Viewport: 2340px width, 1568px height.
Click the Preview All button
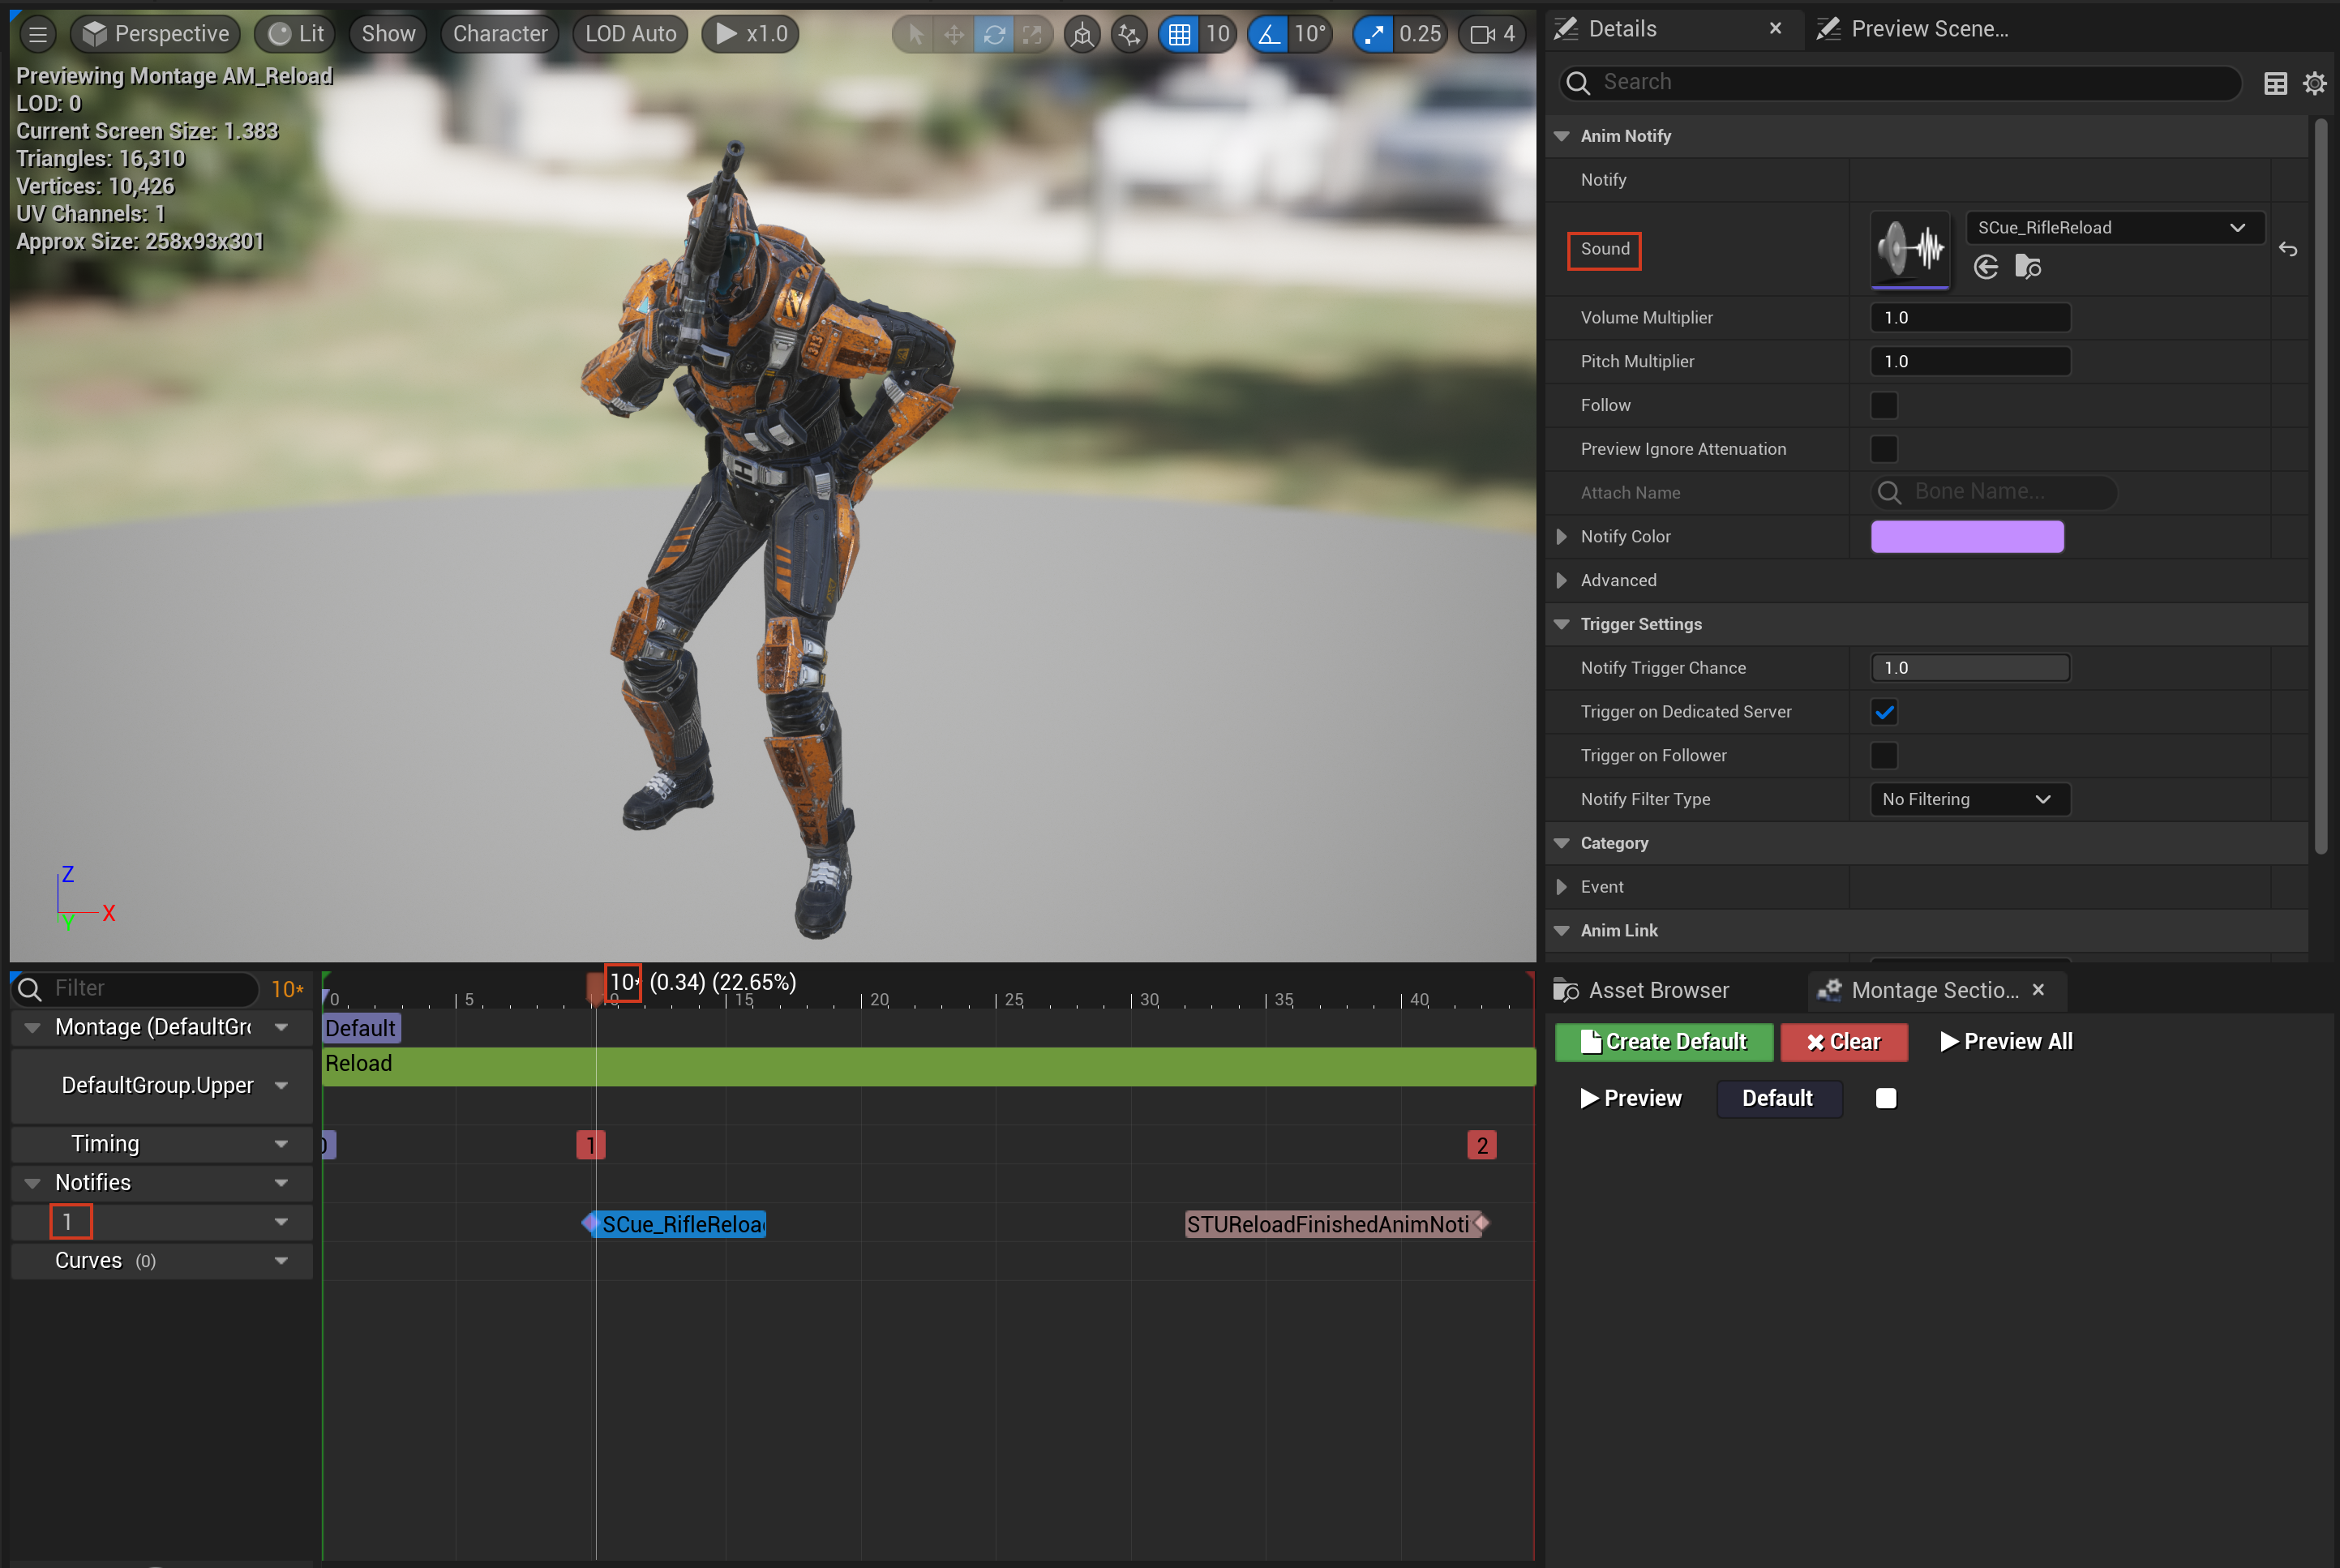click(2006, 1042)
